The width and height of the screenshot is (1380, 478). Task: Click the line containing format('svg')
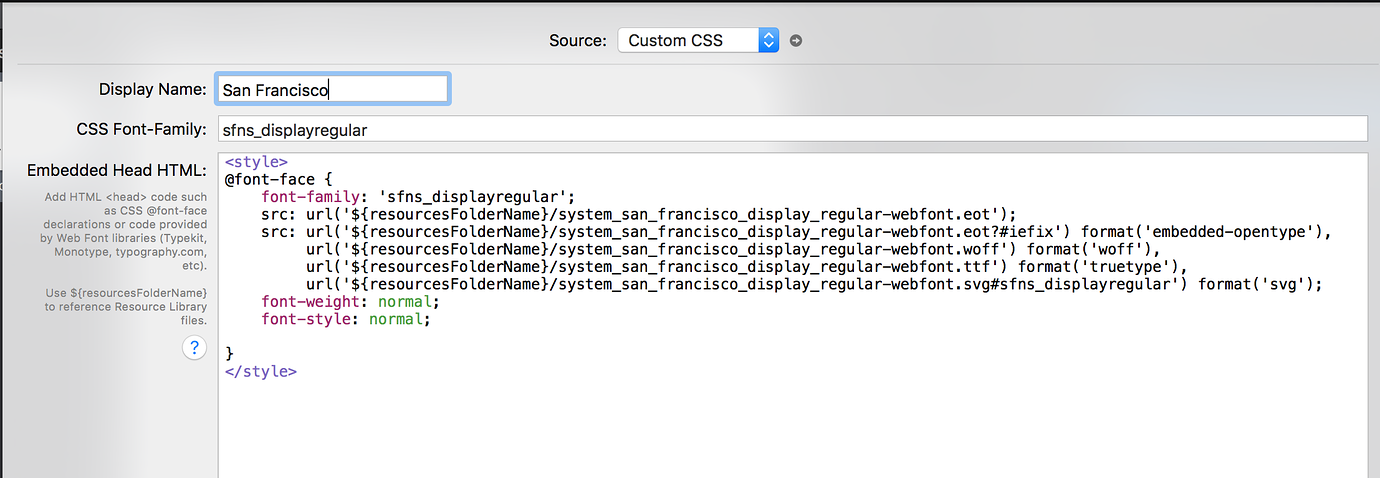coord(815,284)
